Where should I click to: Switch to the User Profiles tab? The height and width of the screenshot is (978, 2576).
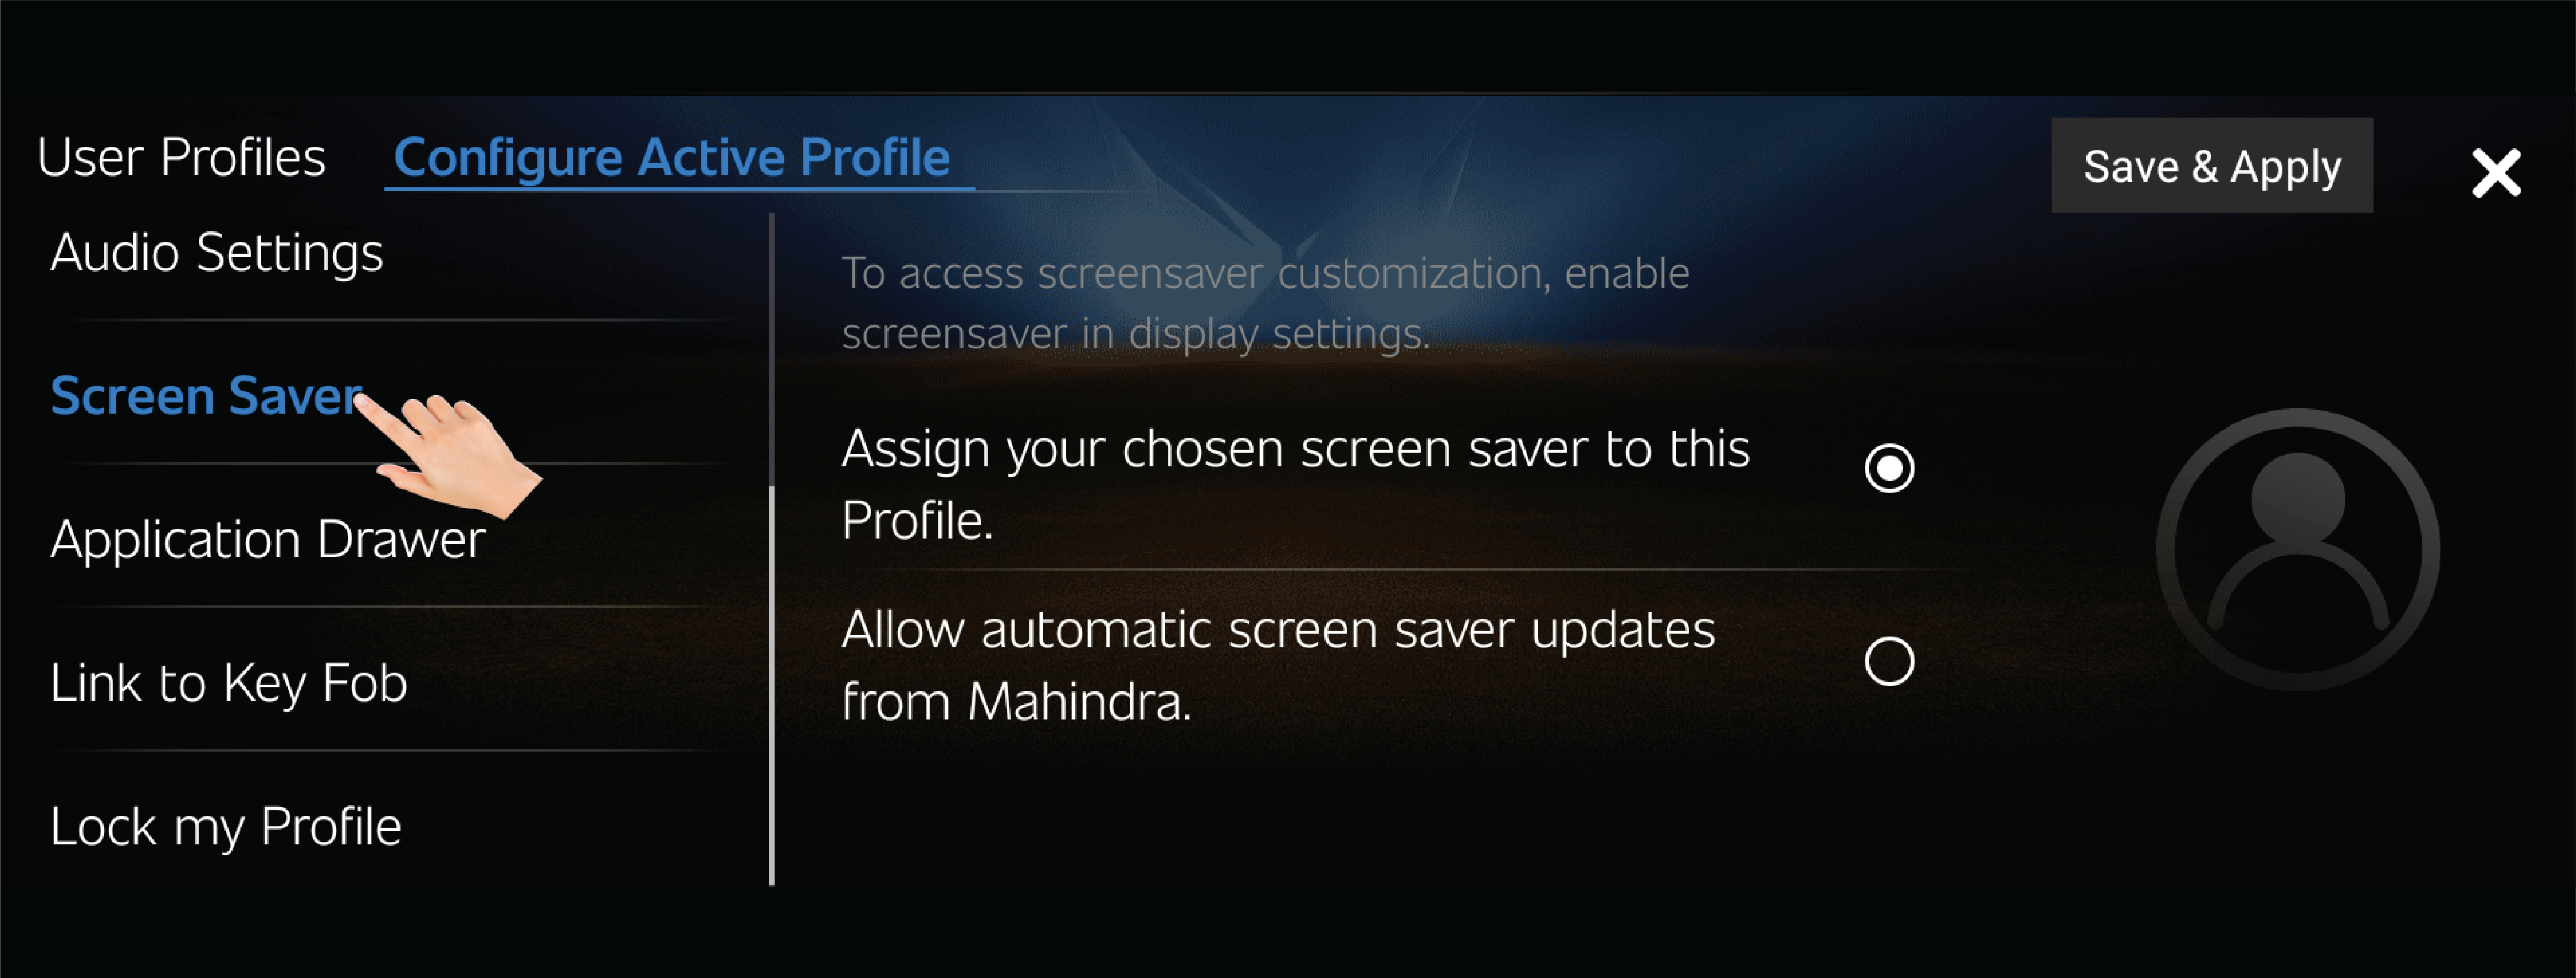[181, 157]
